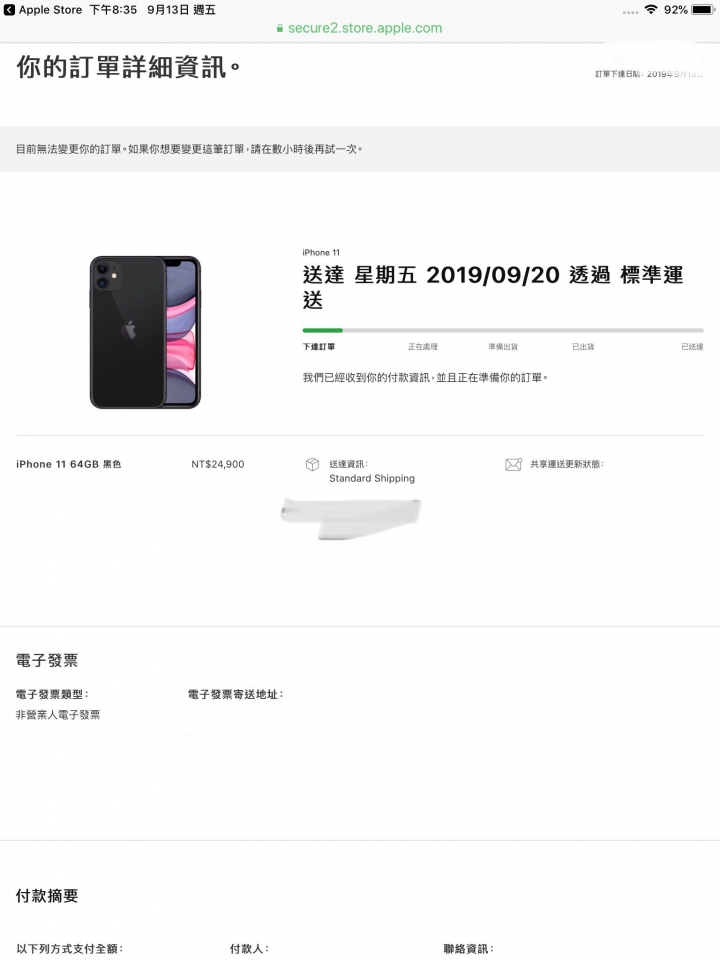The image size is (720, 960).
Task: Tap the battery indicator icon
Action: (x=703, y=10)
